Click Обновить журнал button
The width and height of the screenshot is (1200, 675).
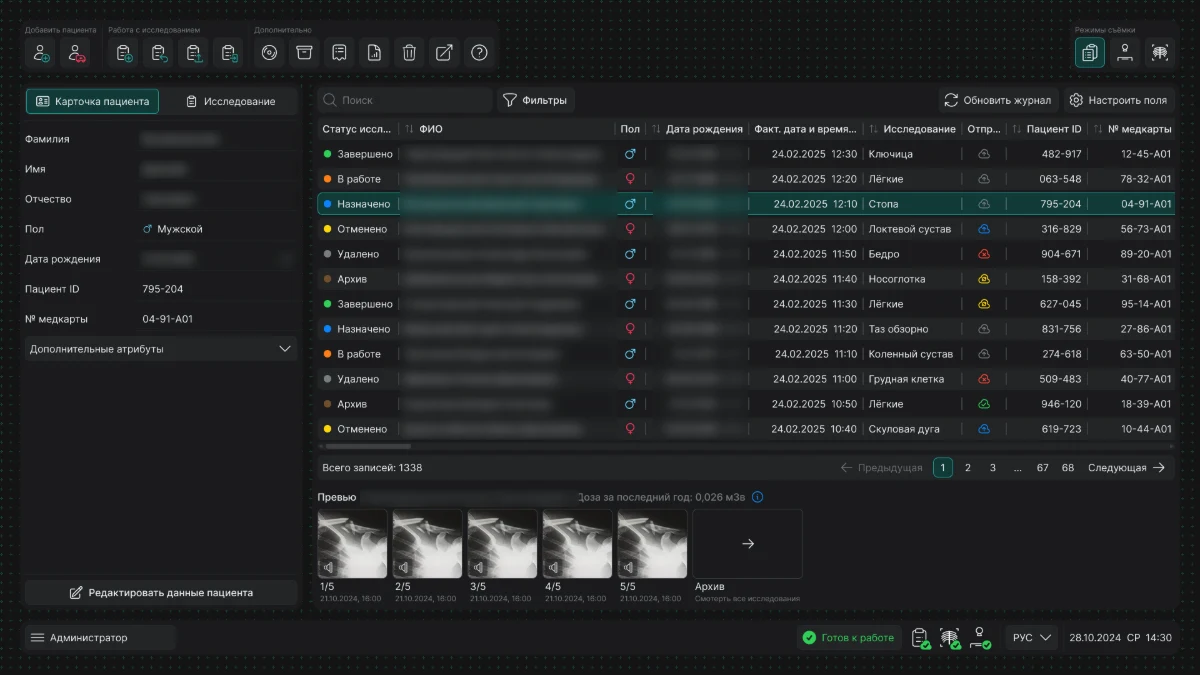click(x=997, y=100)
